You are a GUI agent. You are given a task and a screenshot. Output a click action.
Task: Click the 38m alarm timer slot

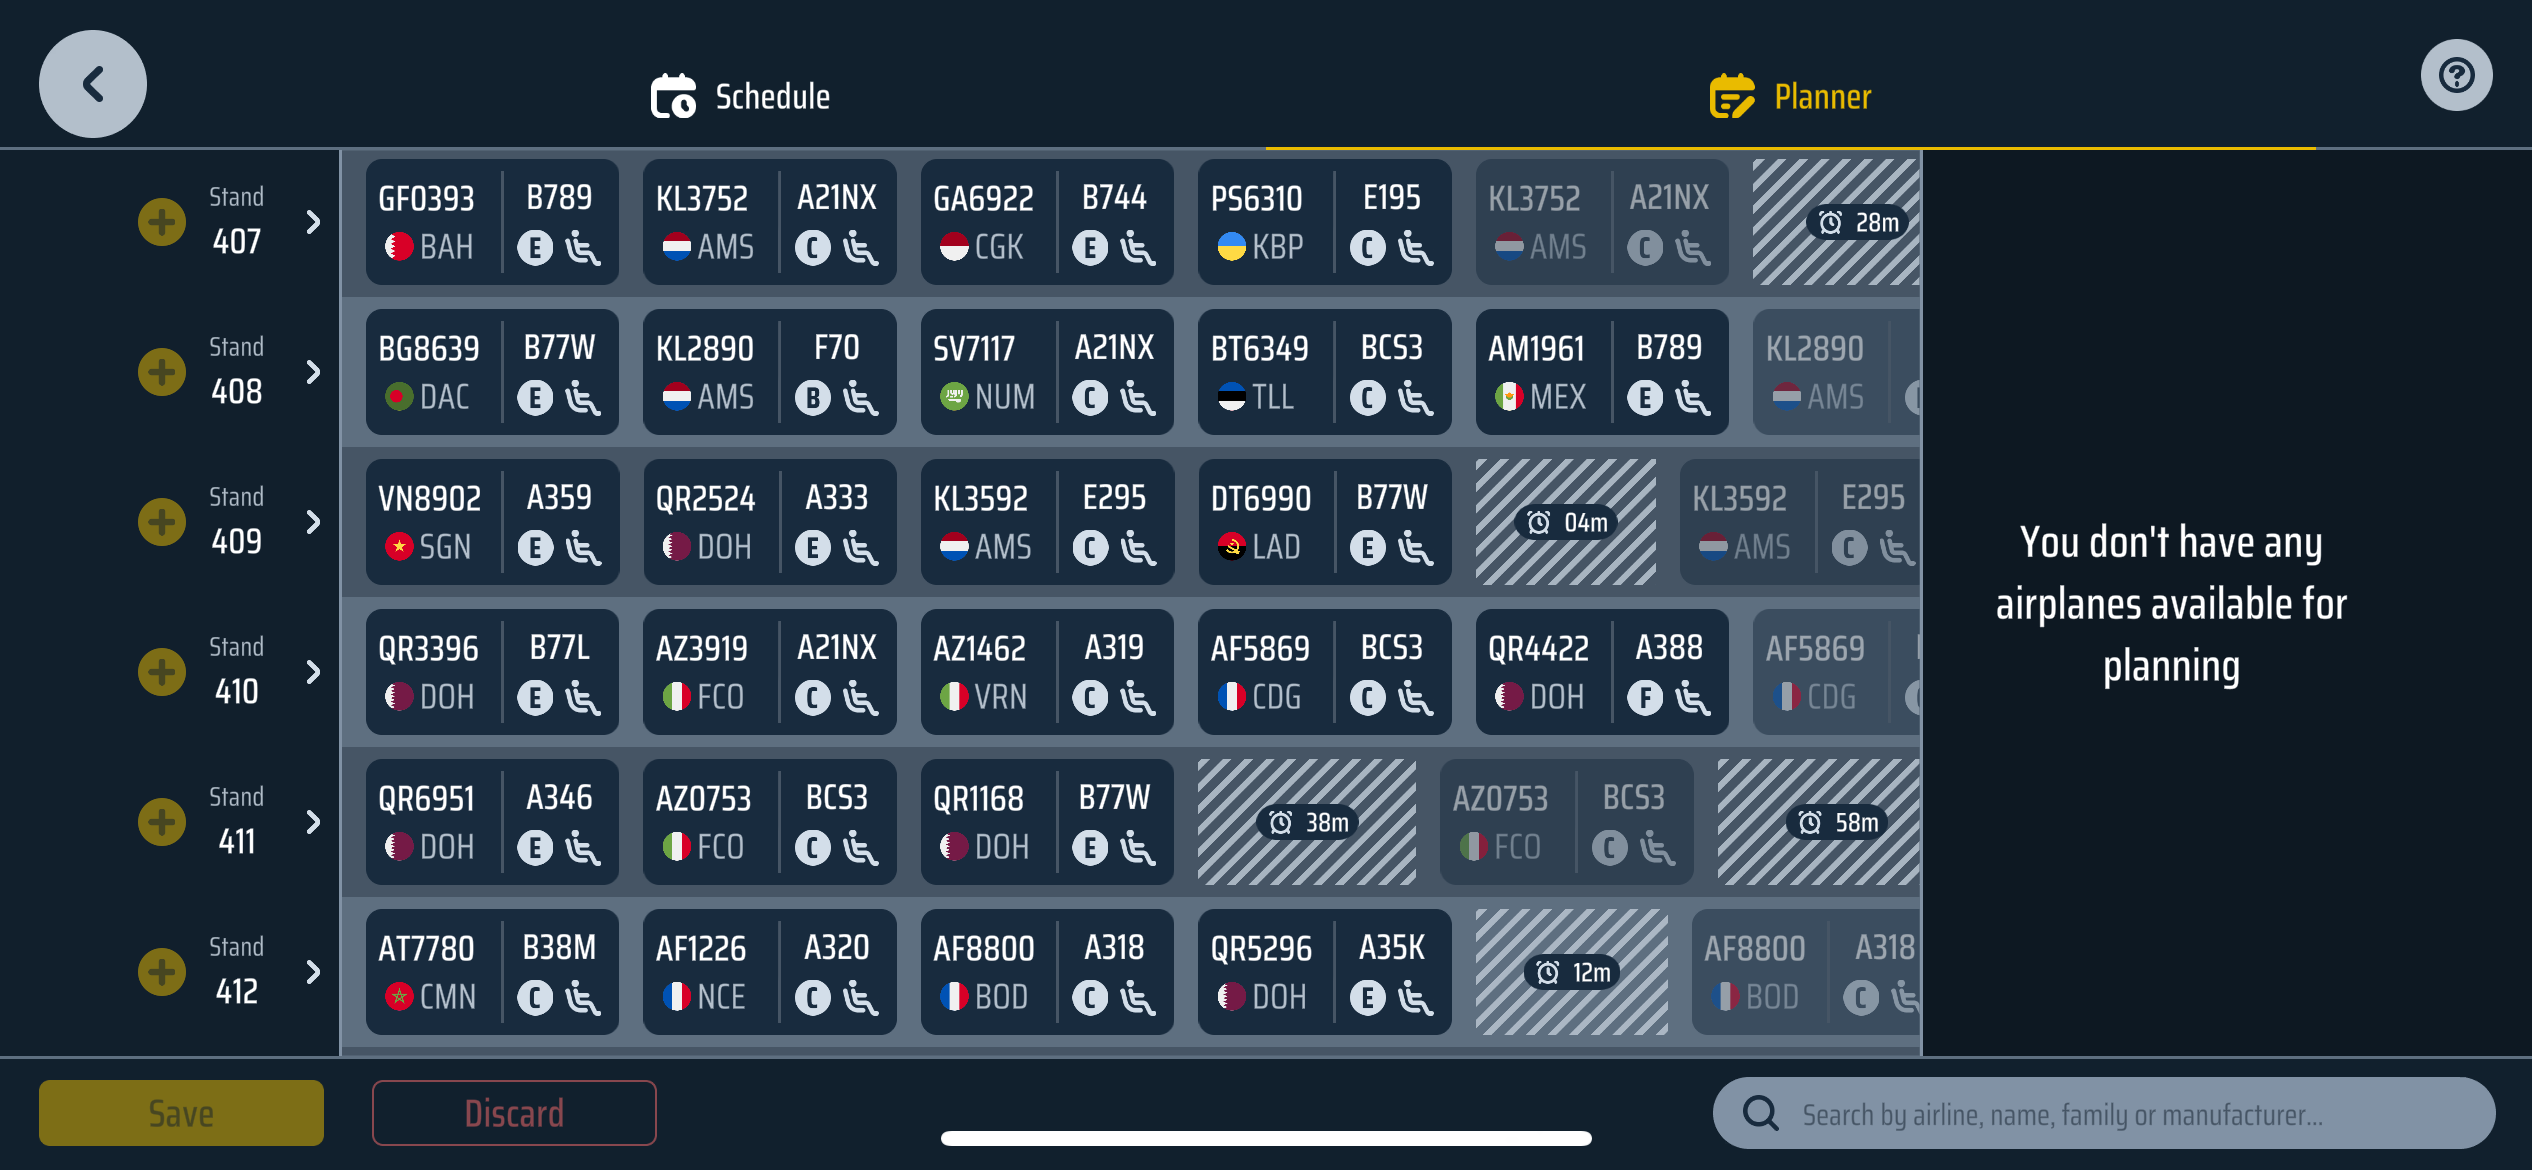tap(1307, 822)
